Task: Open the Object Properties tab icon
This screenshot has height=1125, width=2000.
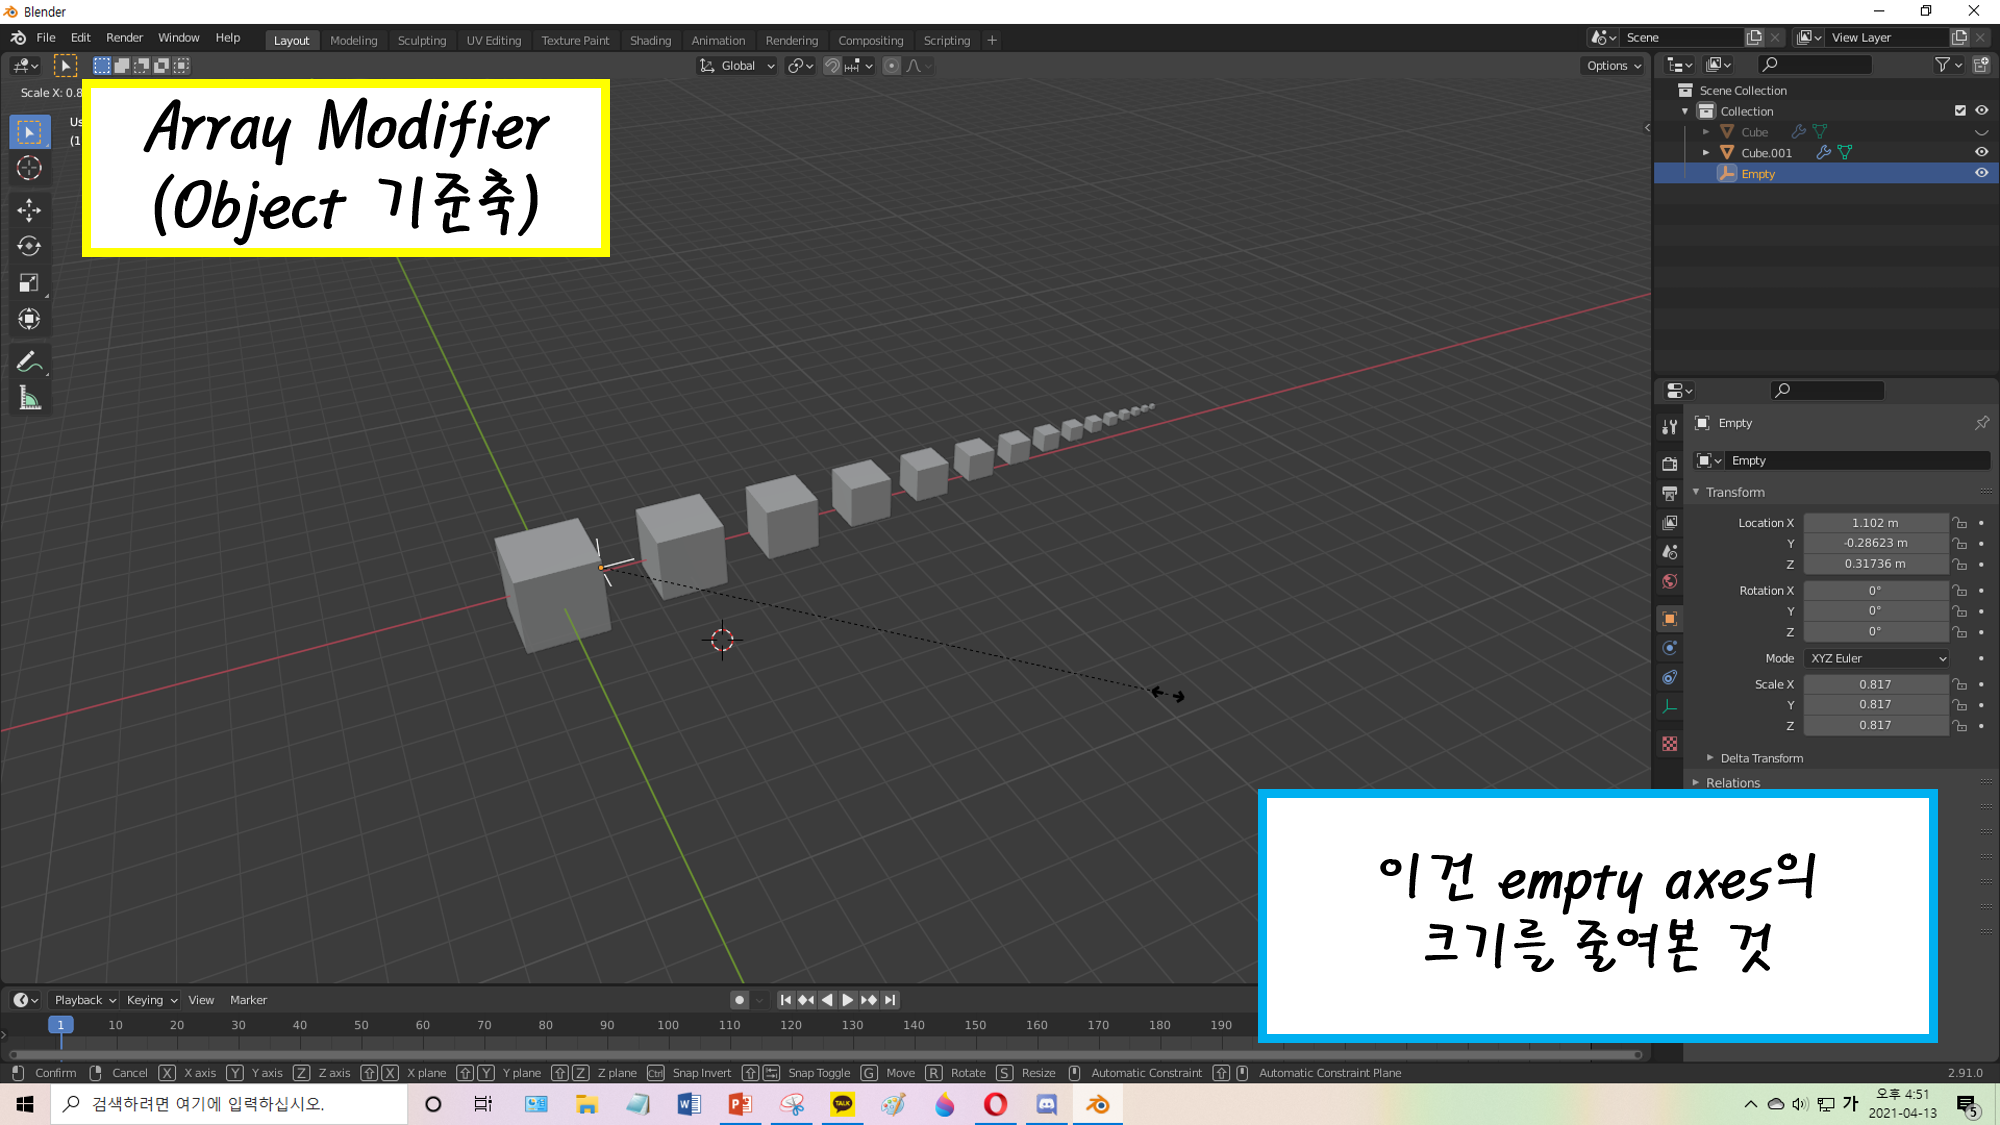Action: [1669, 619]
